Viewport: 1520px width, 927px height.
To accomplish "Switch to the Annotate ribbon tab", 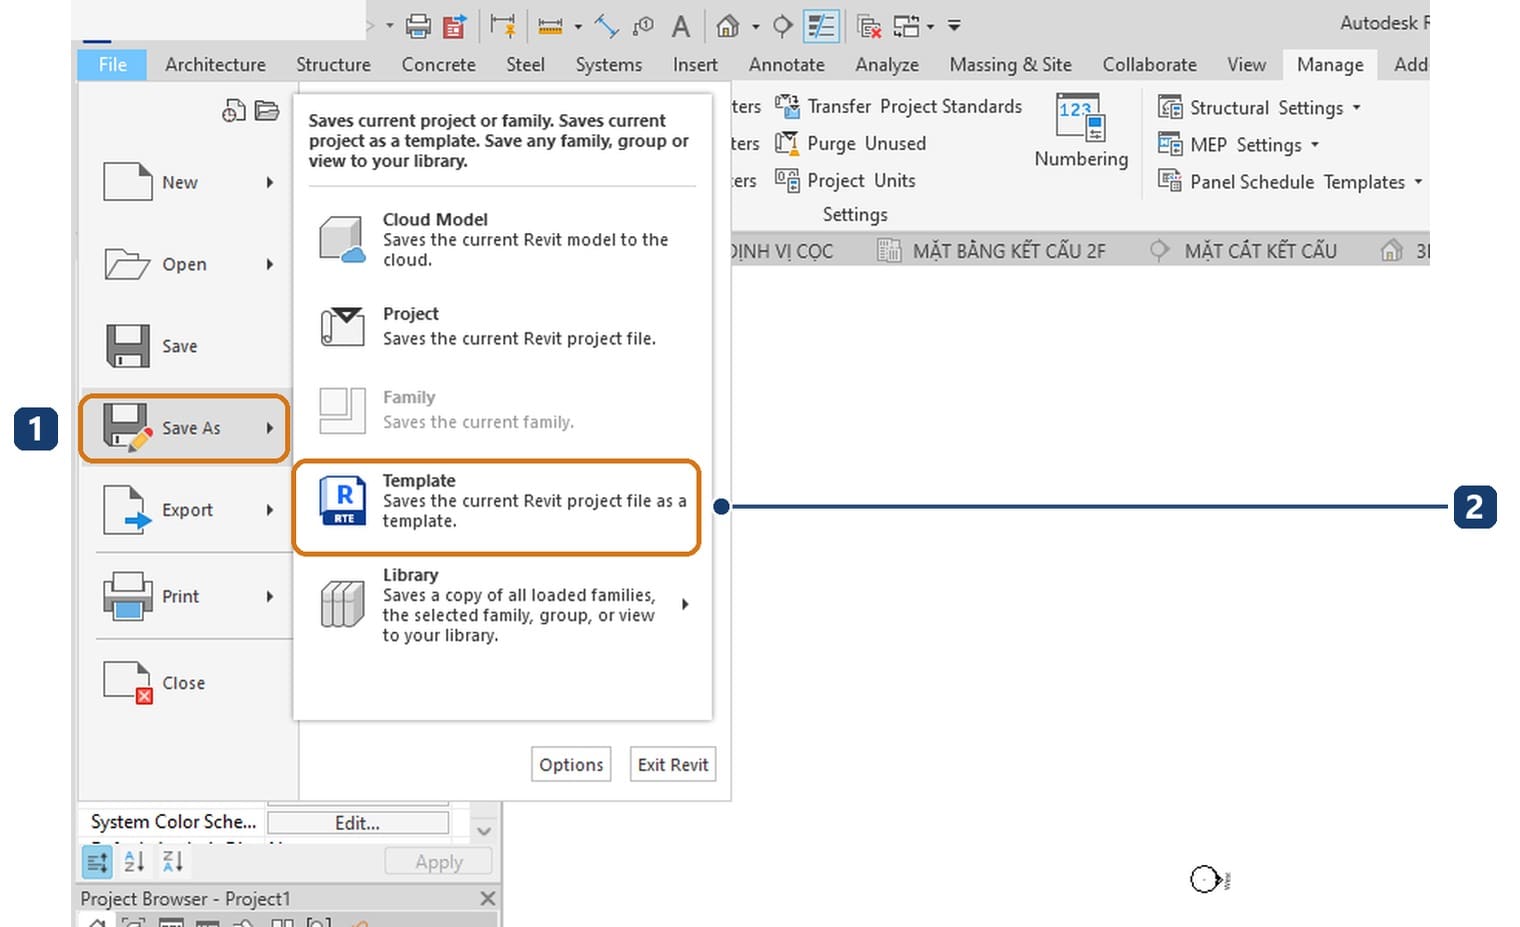I will pos(786,64).
